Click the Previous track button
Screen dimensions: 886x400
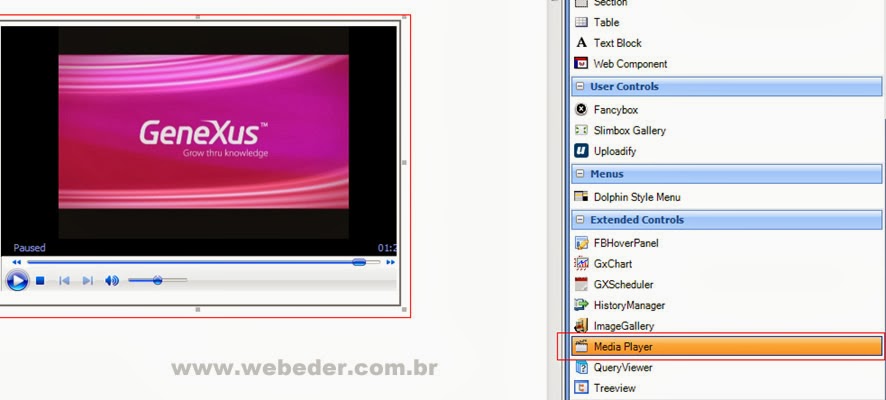point(64,280)
